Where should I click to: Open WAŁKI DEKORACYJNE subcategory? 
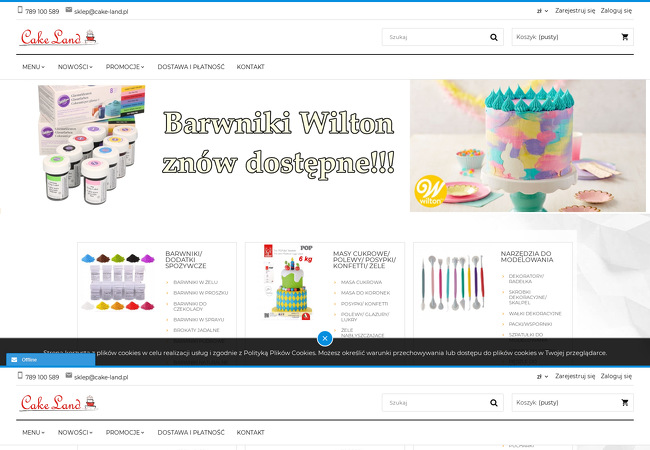(535, 314)
